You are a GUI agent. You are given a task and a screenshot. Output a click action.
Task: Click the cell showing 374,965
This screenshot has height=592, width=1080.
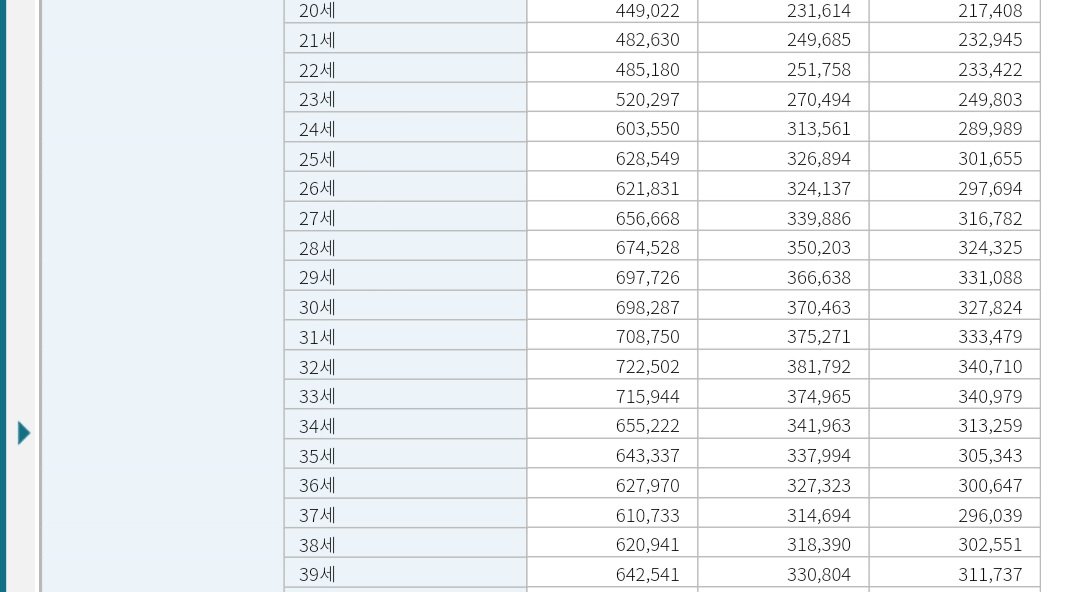(x=819, y=396)
